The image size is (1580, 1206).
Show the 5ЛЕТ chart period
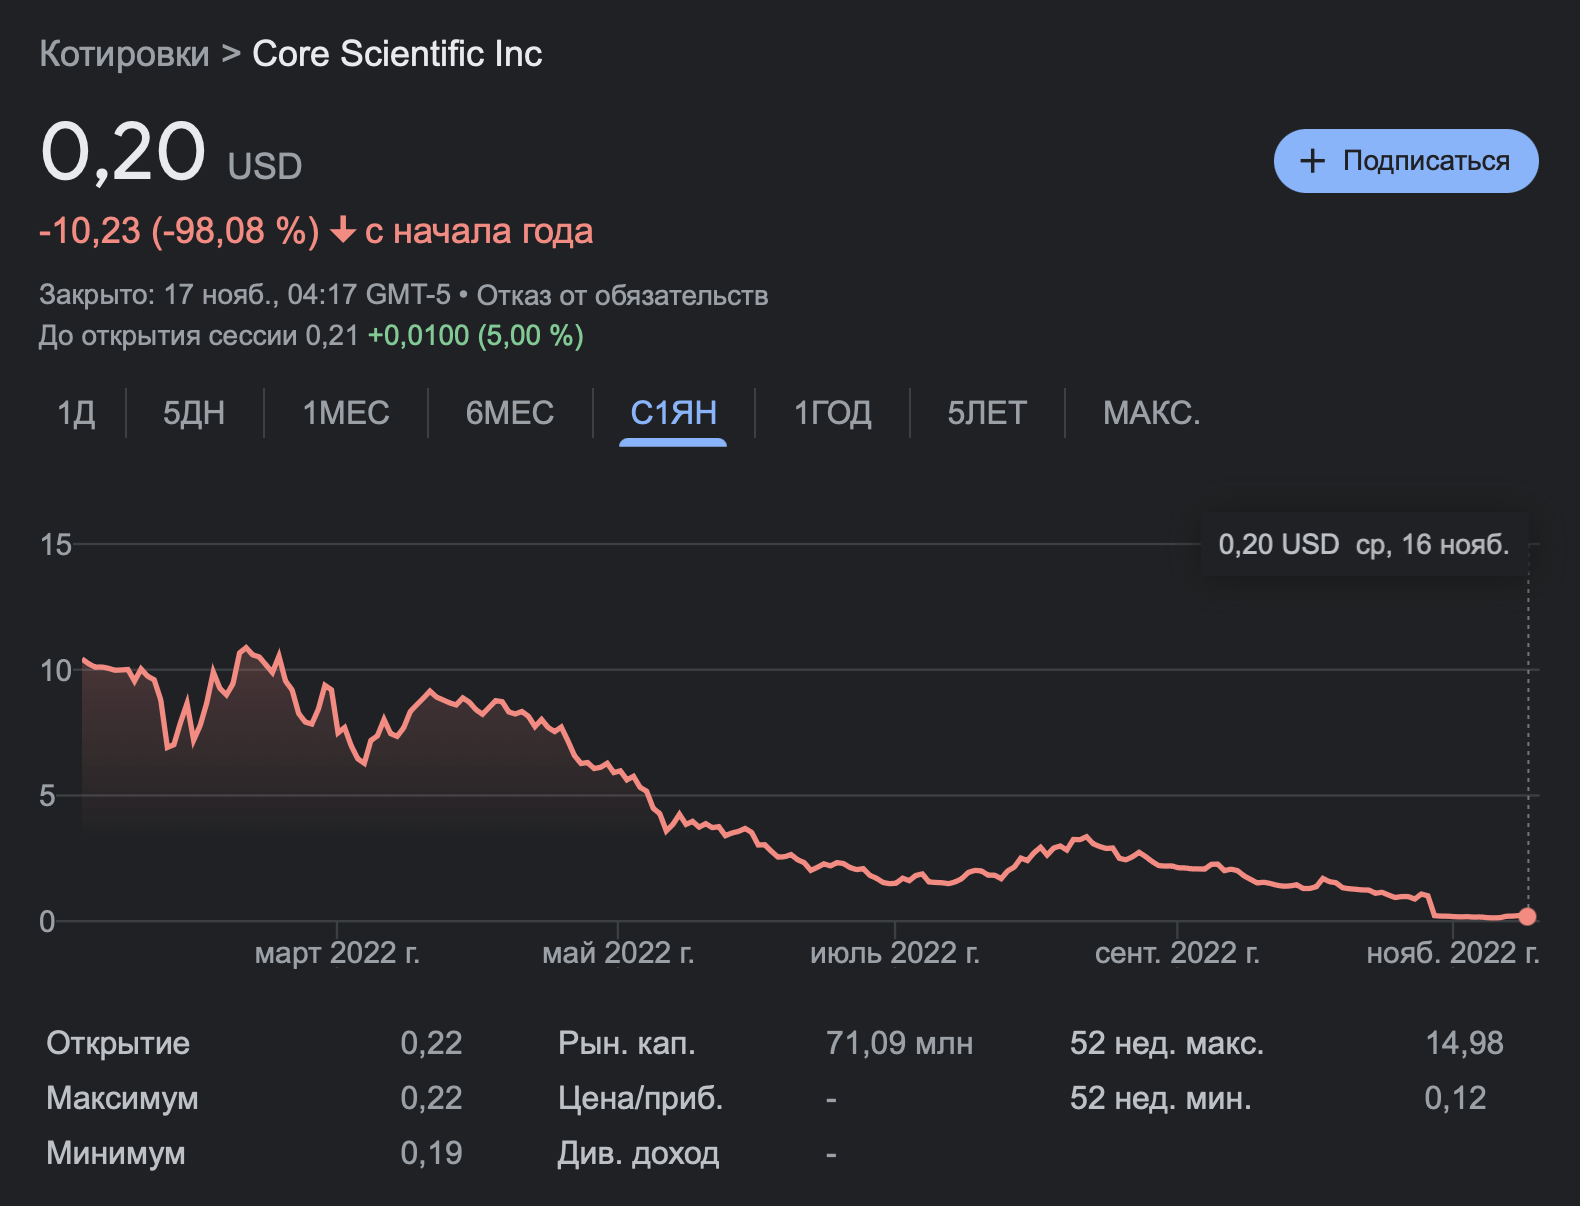tap(987, 413)
